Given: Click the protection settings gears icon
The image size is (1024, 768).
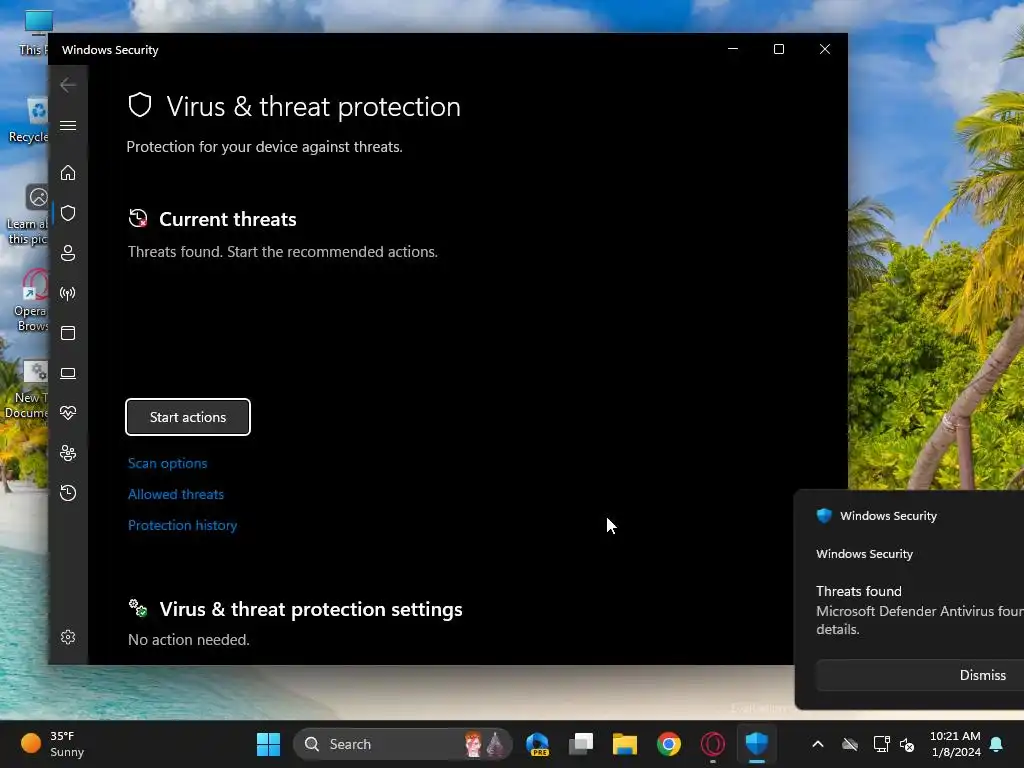Looking at the screenshot, I should [x=138, y=608].
